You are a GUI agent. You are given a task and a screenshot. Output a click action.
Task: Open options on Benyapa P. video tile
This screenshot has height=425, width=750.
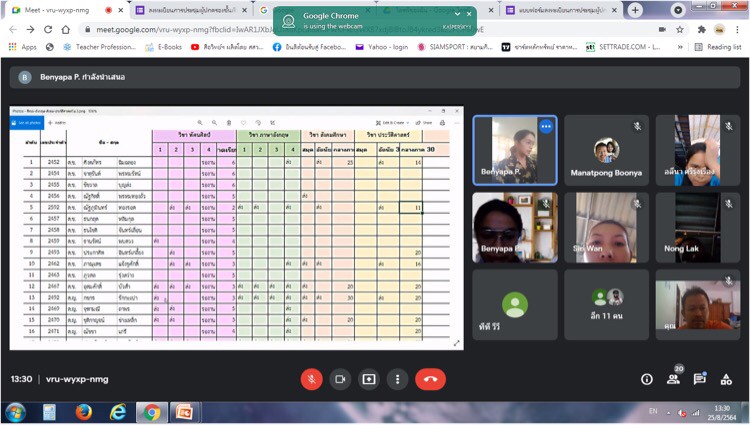[x=546, y=127]
